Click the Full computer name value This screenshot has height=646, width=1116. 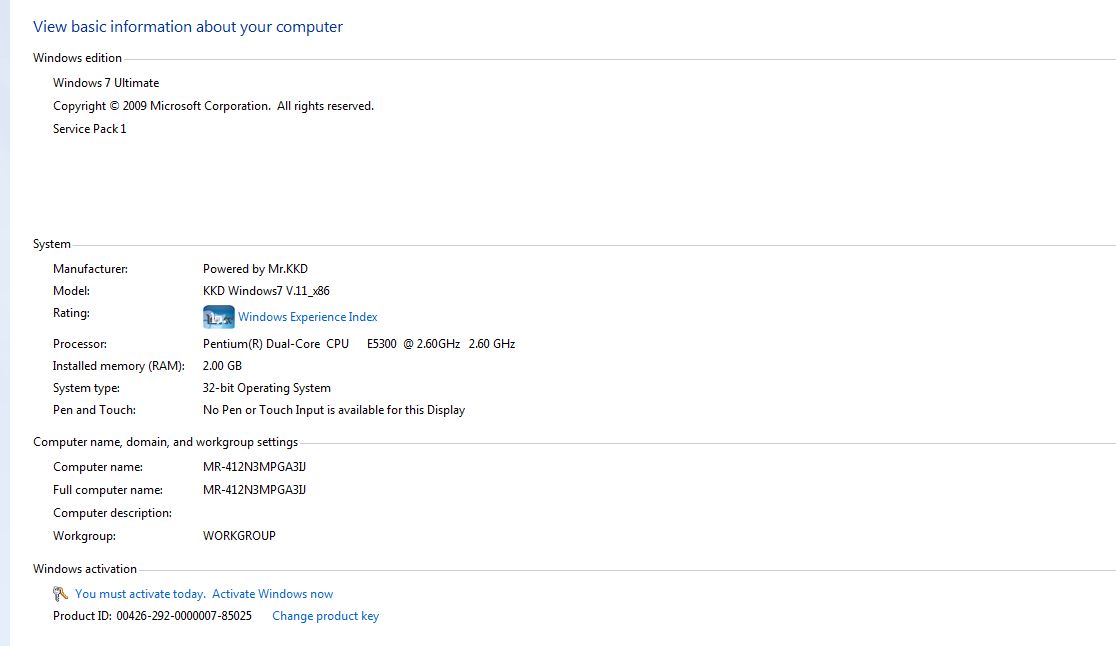coord(254,490)
